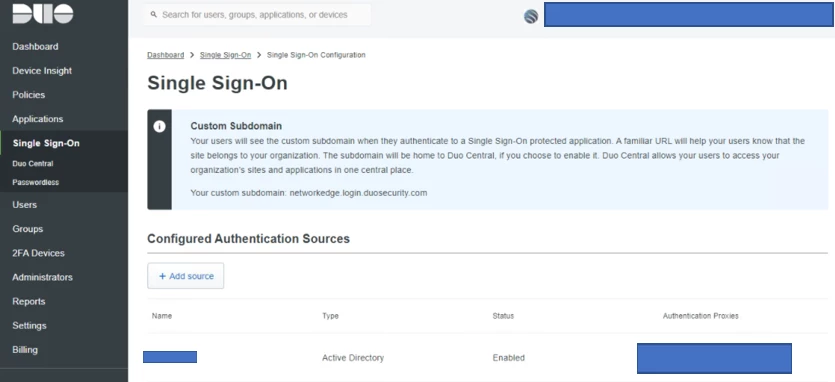This screenshot has width=835, height=382.
Task: Click the Custom Subdomain heading
Action: tap(236, 126)
